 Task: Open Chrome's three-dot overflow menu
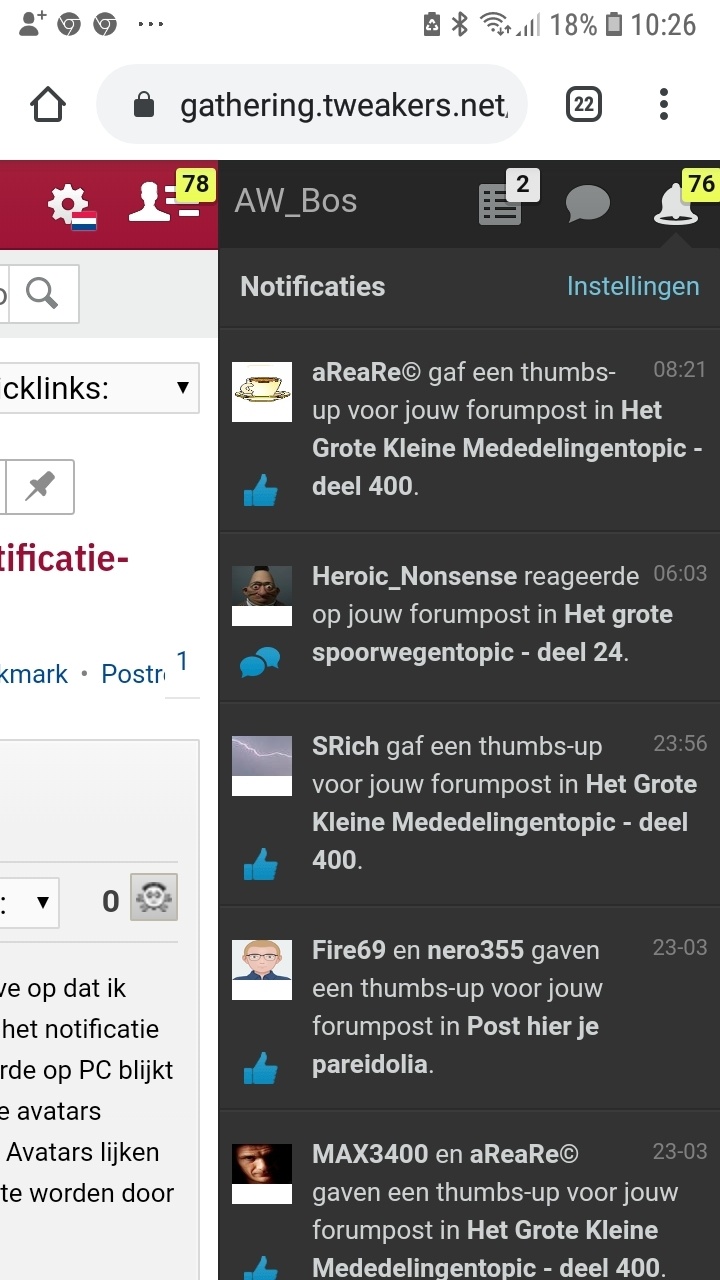tap(663, 103)
